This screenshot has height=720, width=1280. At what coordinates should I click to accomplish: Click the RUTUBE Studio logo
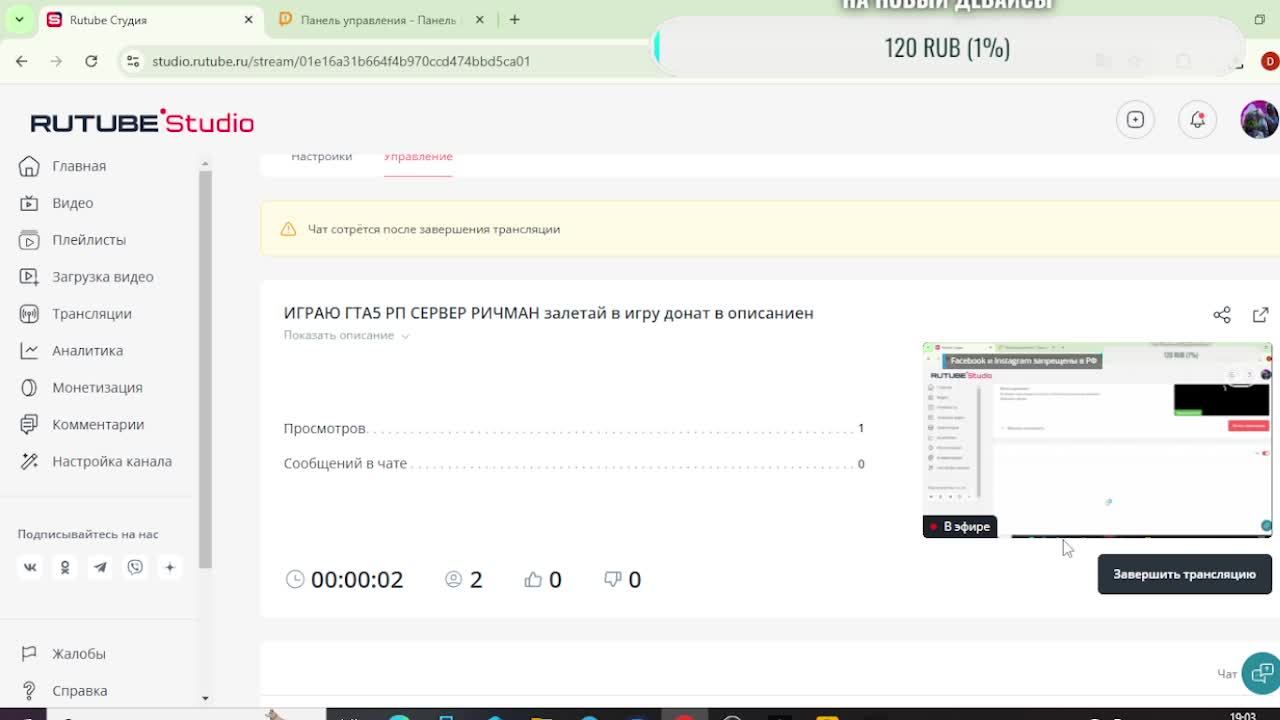(x=142, y=122)
